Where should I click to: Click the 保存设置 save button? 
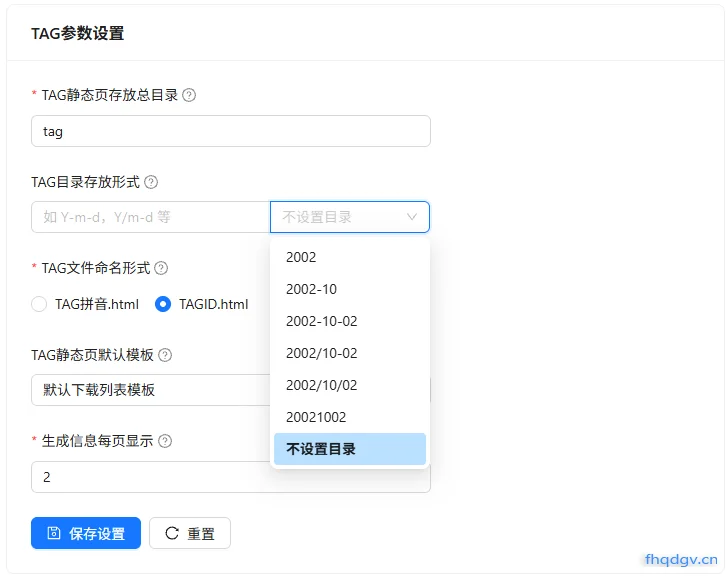coord(86,533)
